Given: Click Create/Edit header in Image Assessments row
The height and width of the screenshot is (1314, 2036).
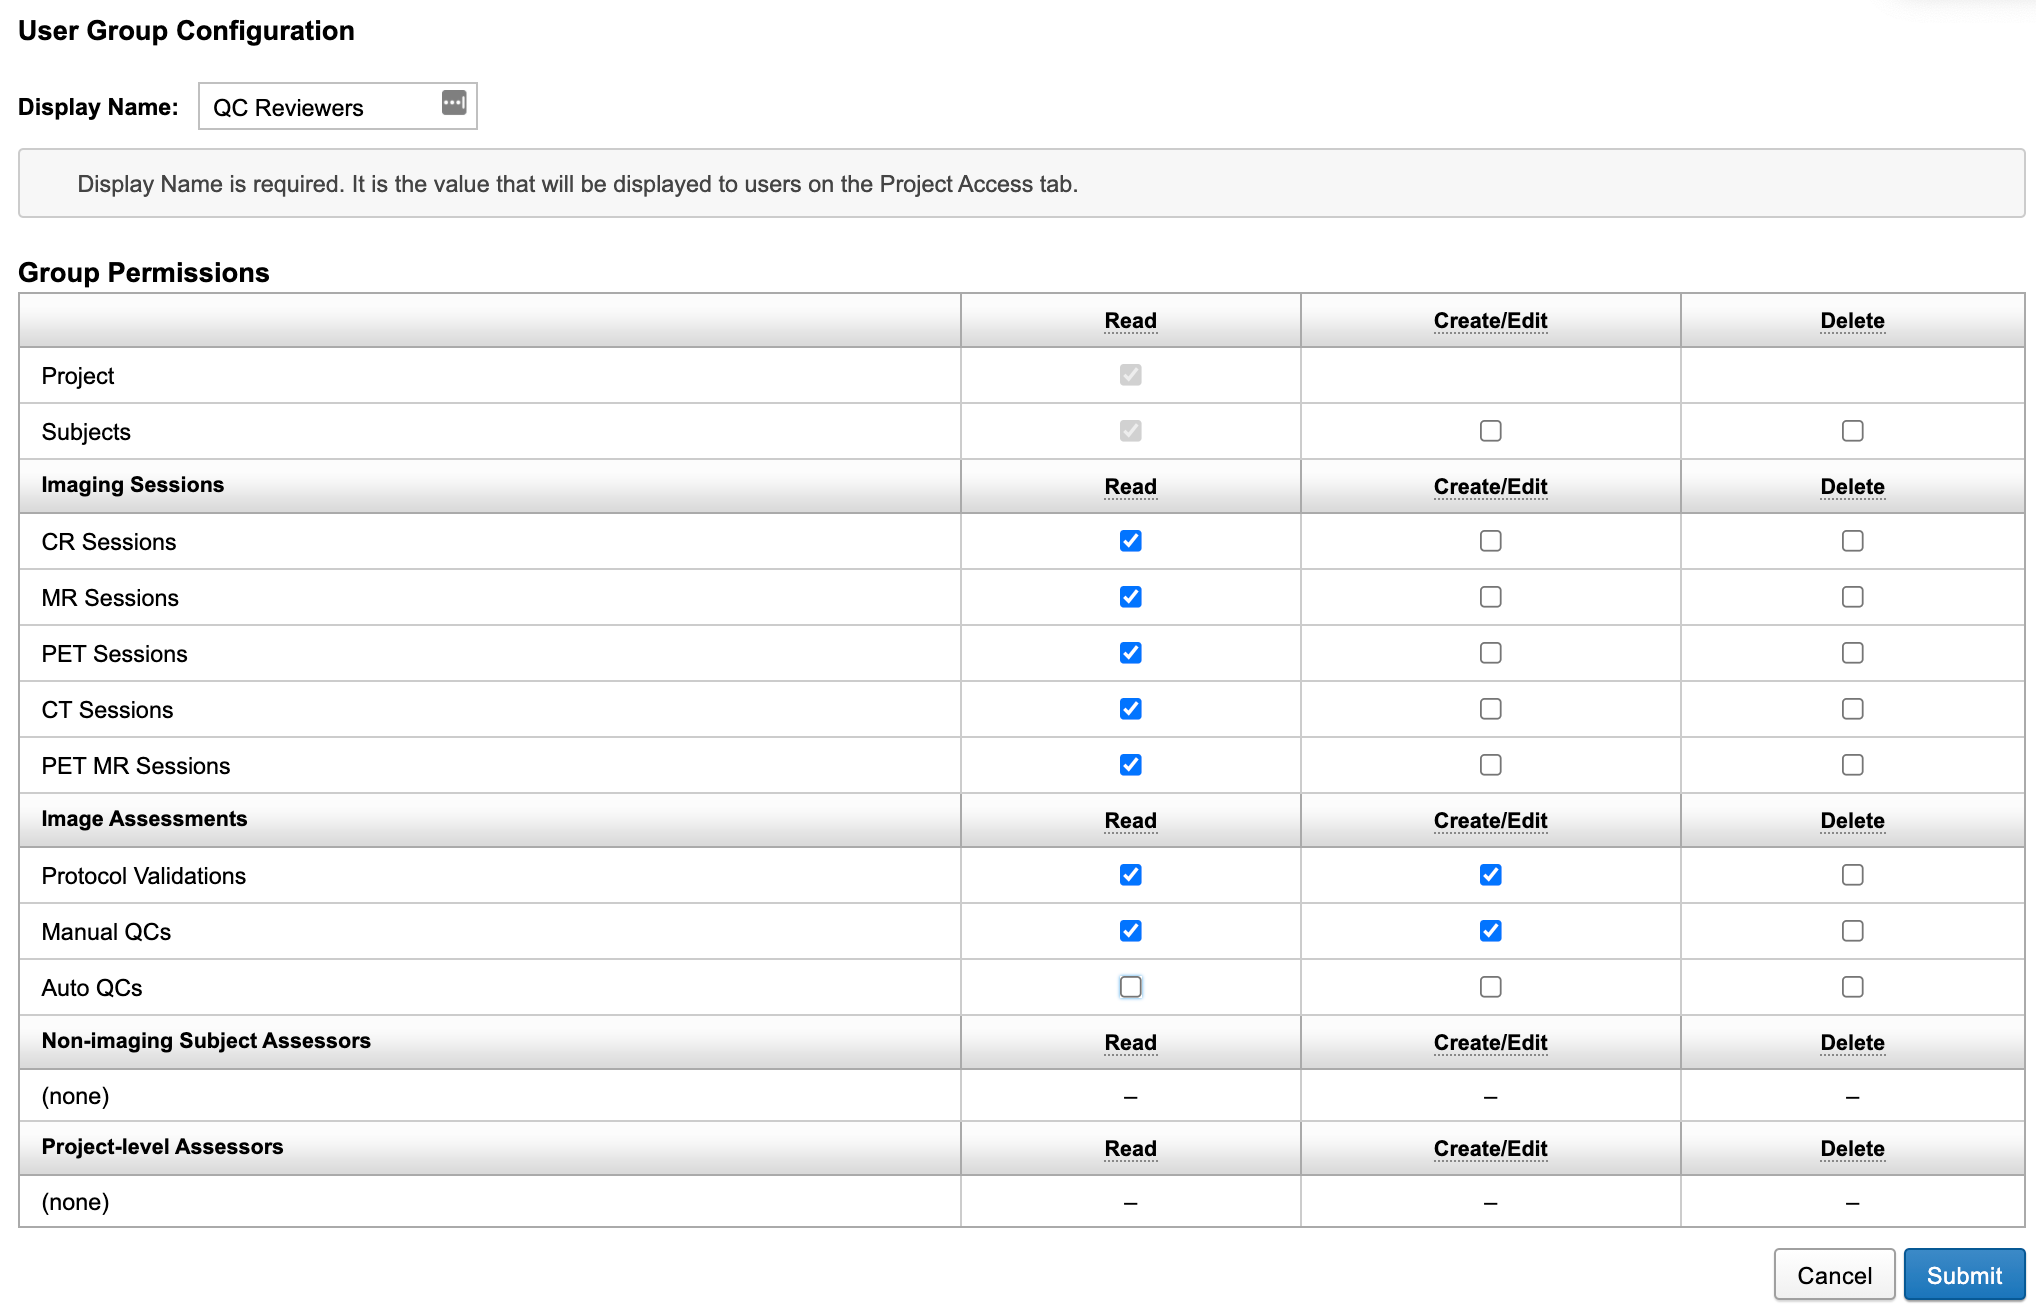Looking at the screenshot, I should point(1490,821).
